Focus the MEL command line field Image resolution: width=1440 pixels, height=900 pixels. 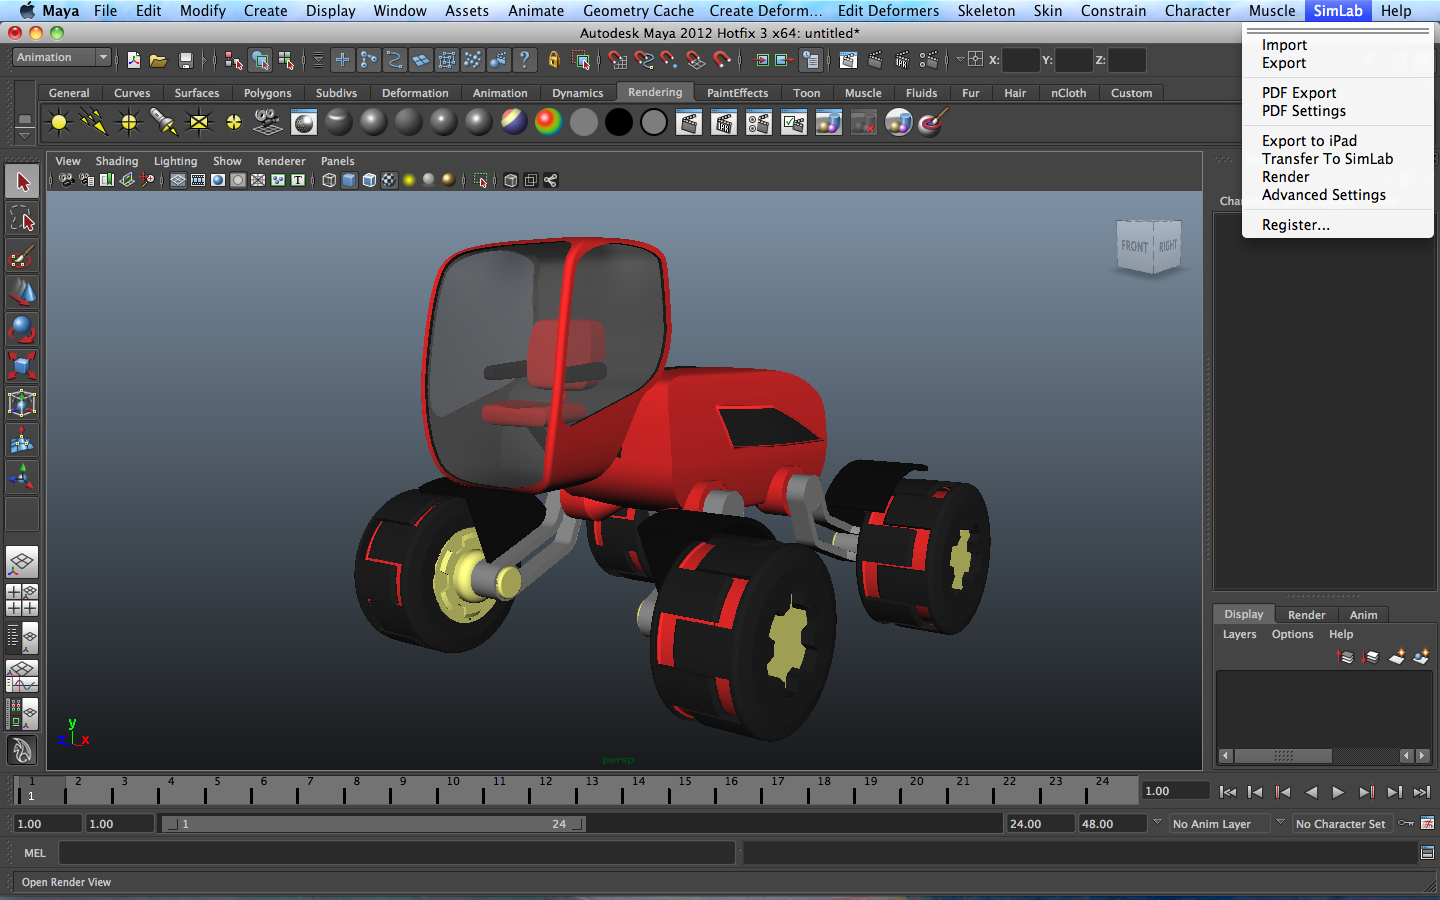point(396,853)
